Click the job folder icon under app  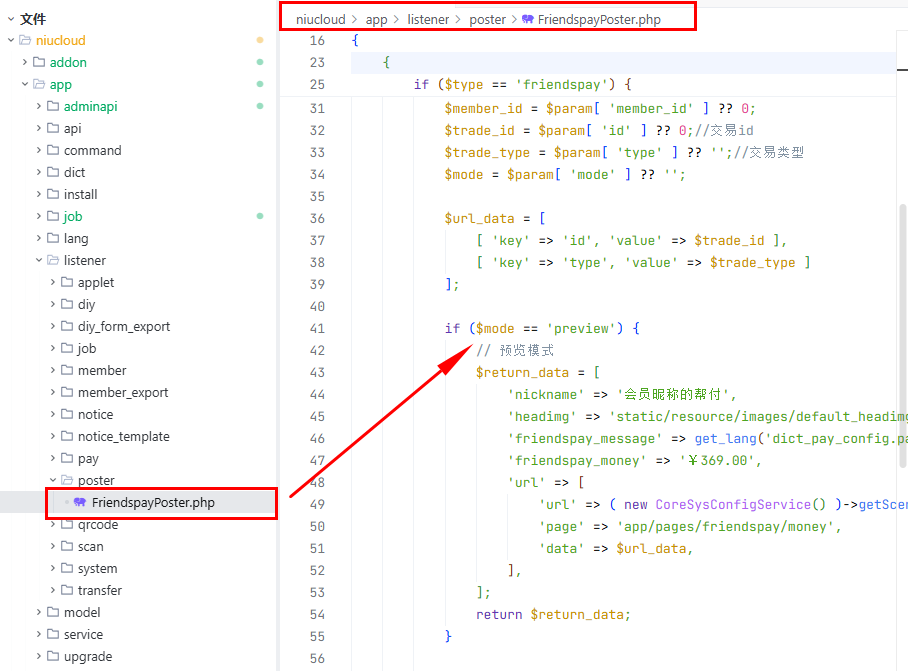53,217
